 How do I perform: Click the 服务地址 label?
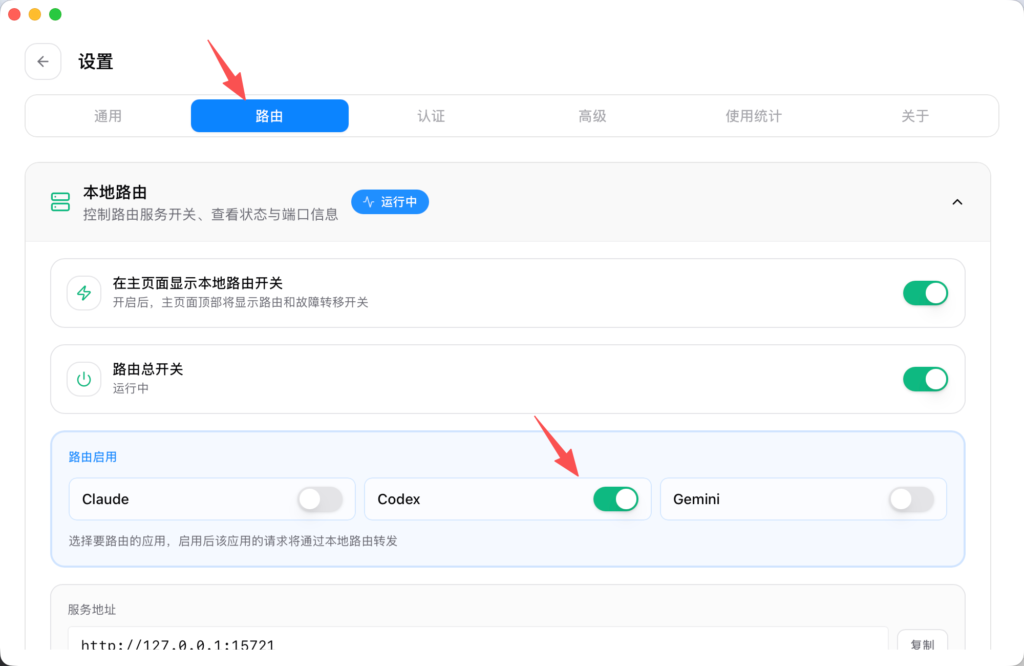[92, 610]
